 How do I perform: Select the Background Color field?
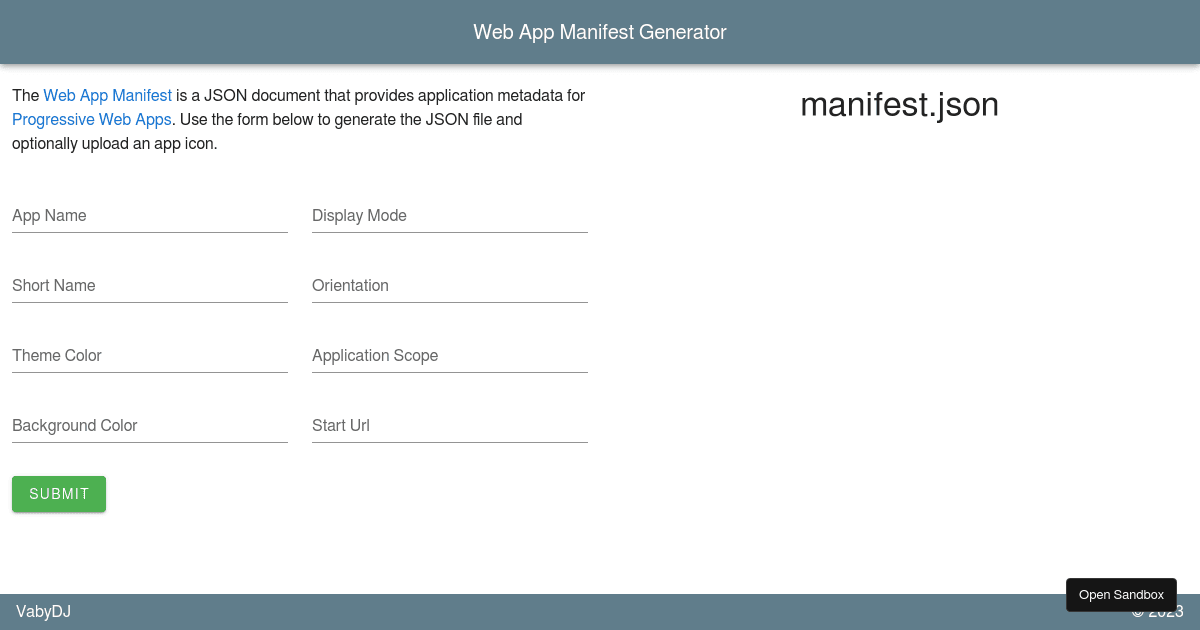149,426
